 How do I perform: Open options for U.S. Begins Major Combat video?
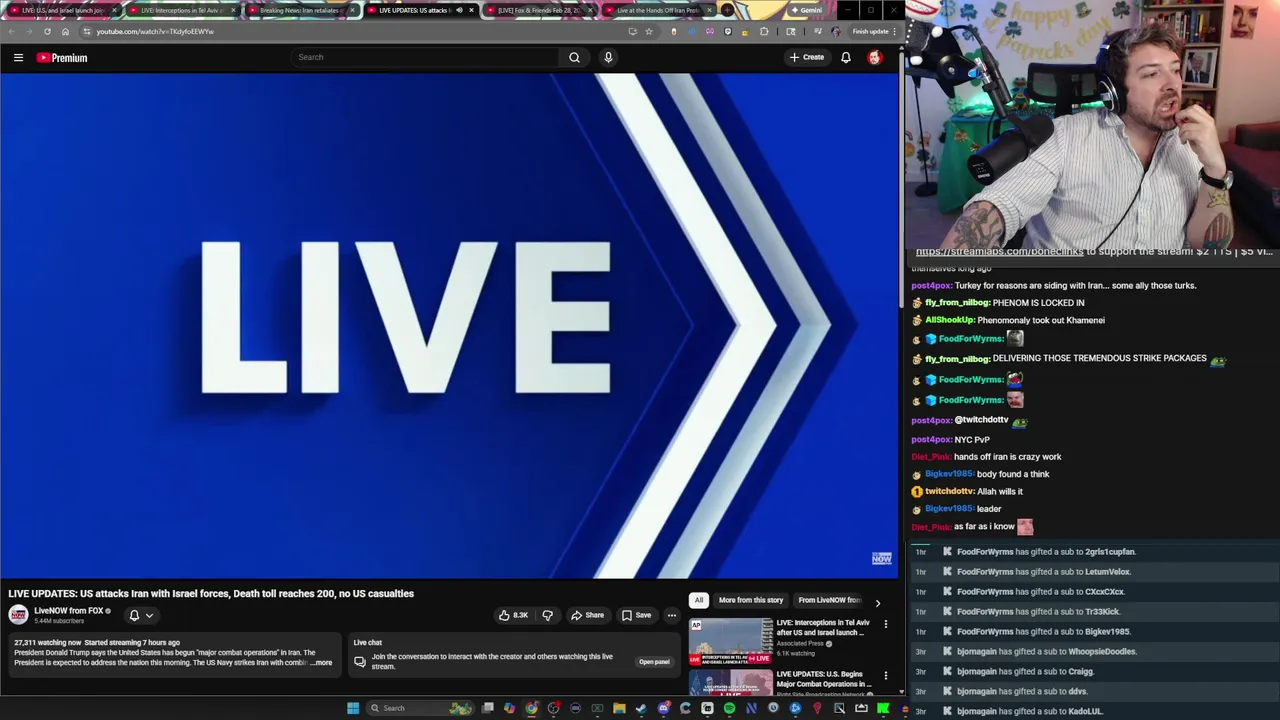(885, 676)
